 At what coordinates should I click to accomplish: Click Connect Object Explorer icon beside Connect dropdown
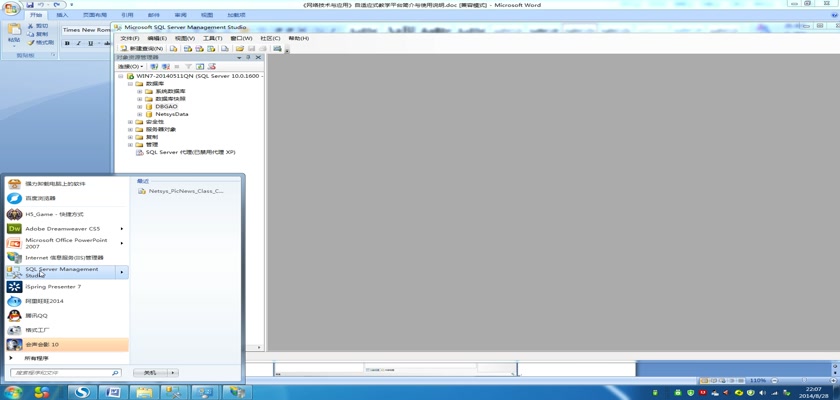tap(154, 66)
